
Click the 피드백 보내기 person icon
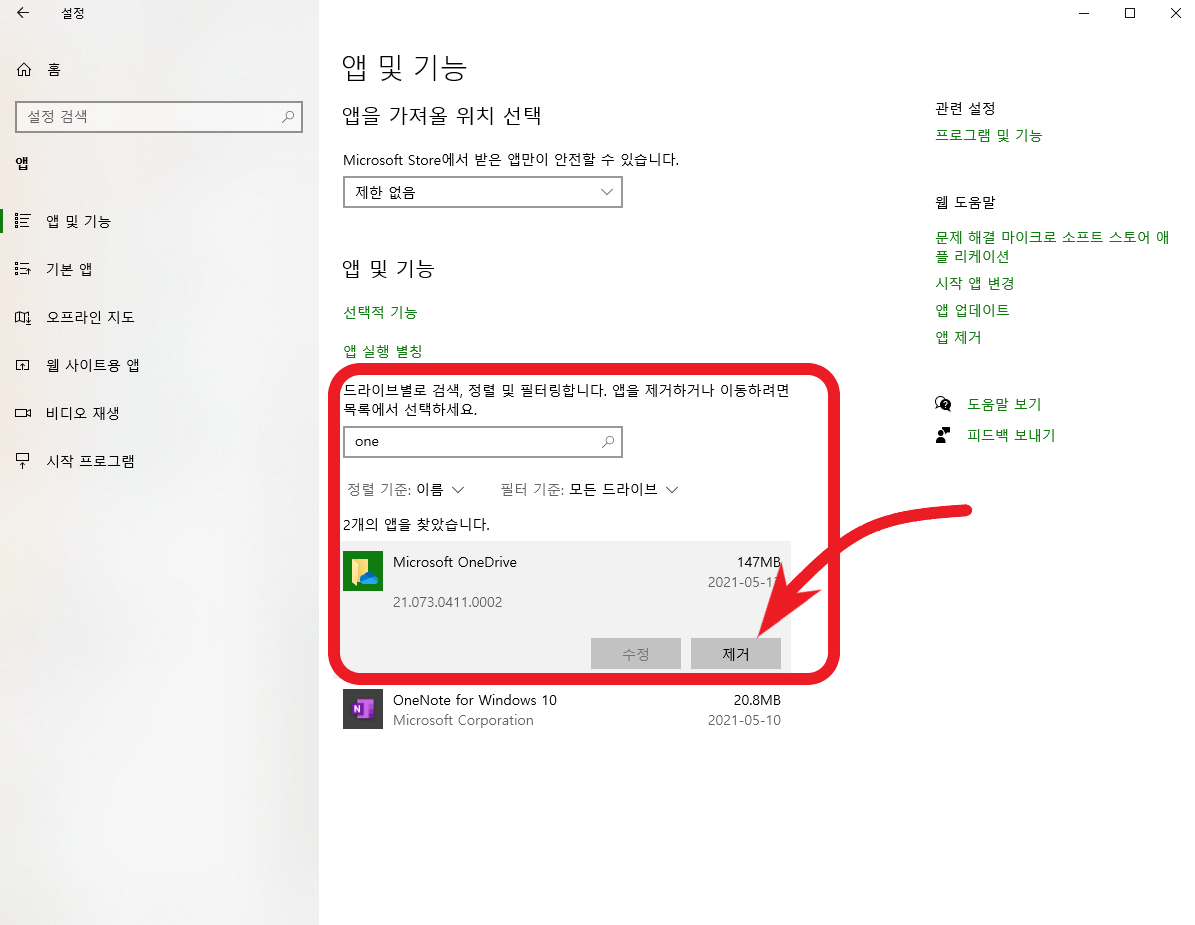point(943,435)
